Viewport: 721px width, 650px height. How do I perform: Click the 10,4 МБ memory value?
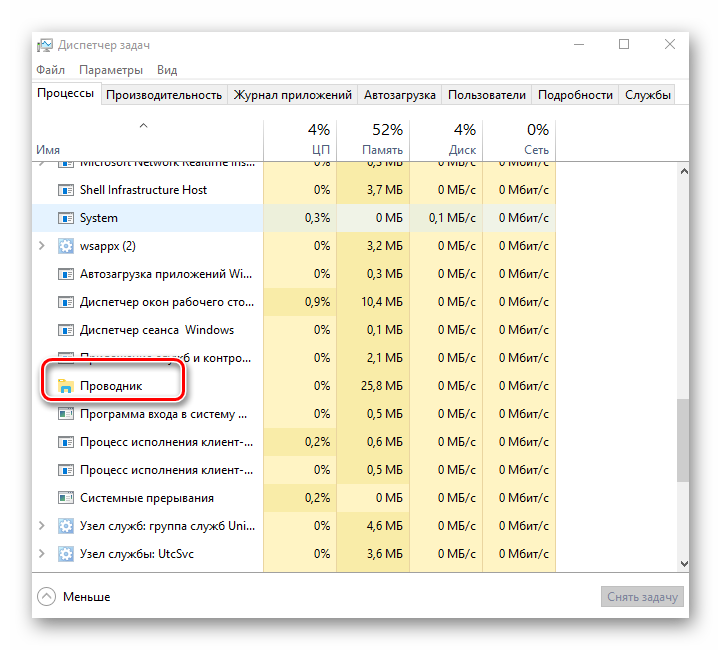(x=382, y=302)
